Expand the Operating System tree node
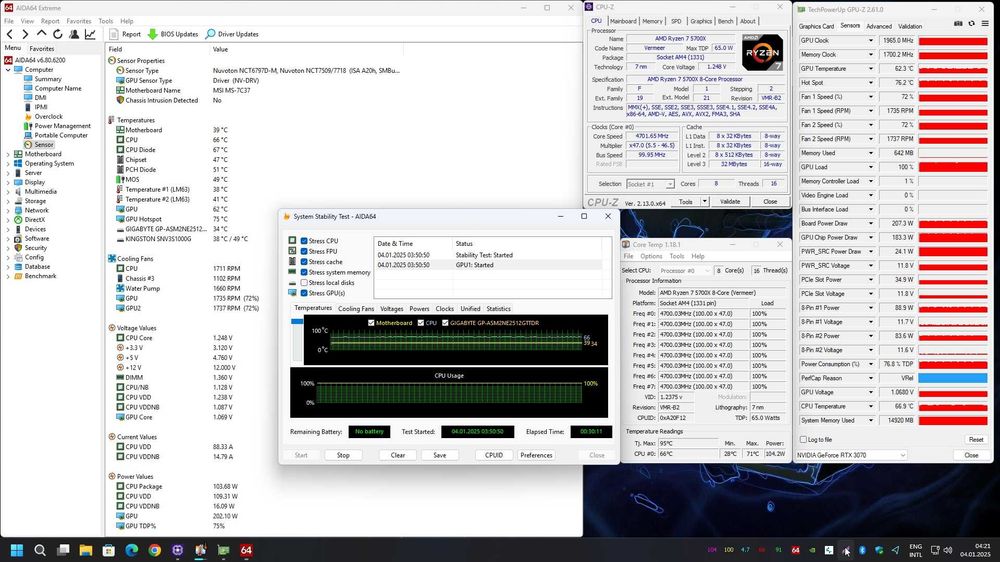This screenshot has width=1000, height=562. click(x=8, y=164)
